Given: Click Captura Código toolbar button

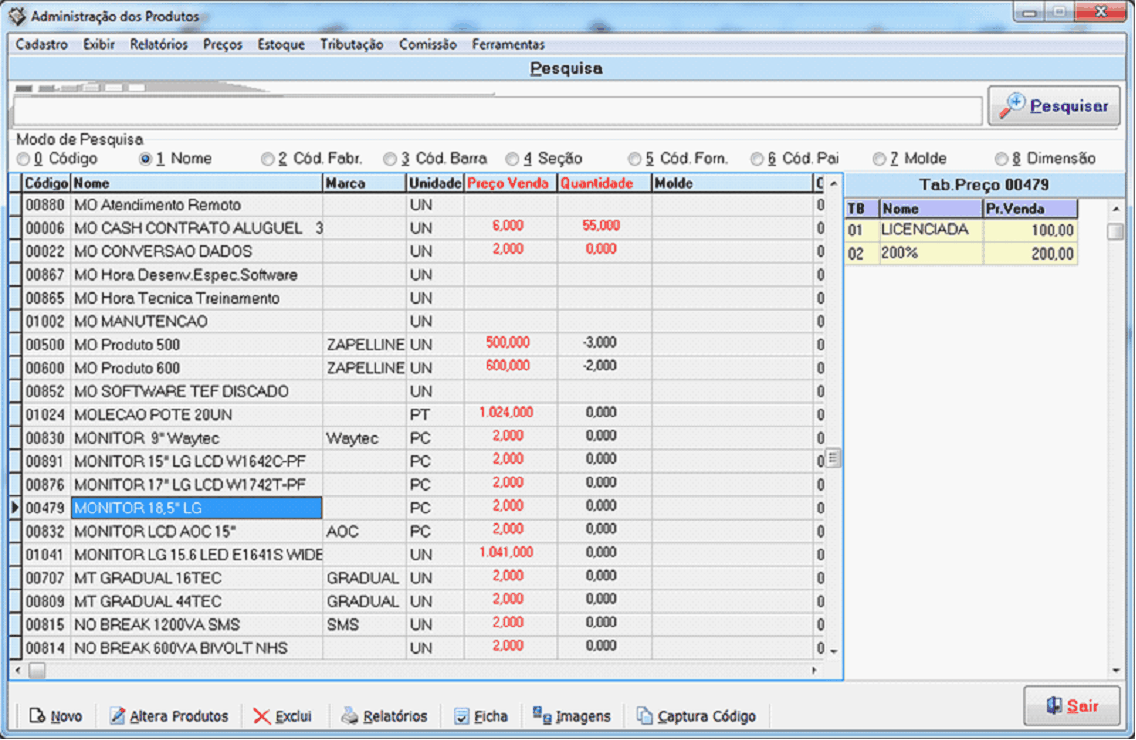Looking at the screenshot, I should (x=696, y=716).
